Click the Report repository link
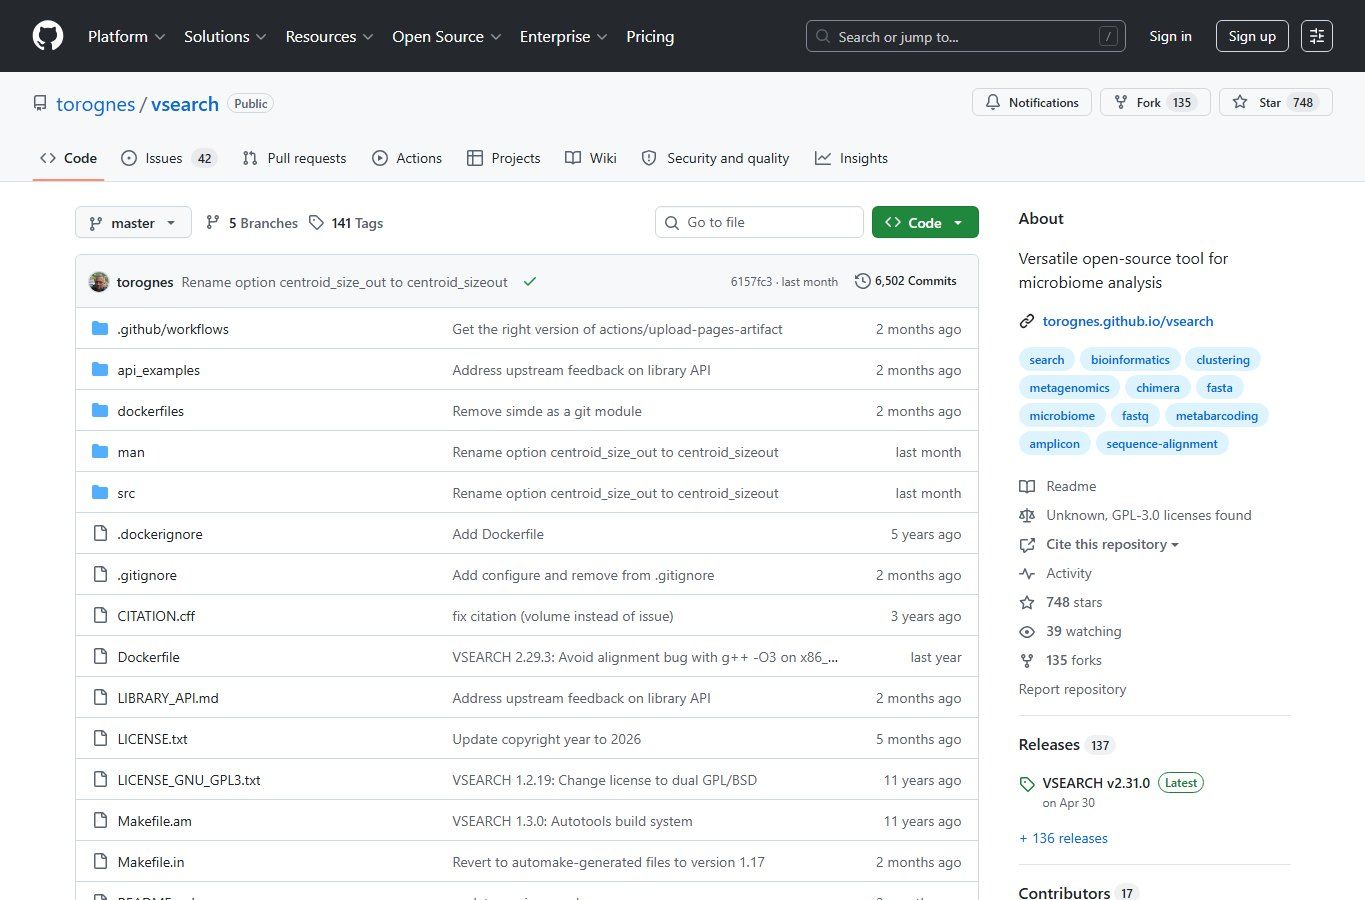 (x=1072, y=690)
